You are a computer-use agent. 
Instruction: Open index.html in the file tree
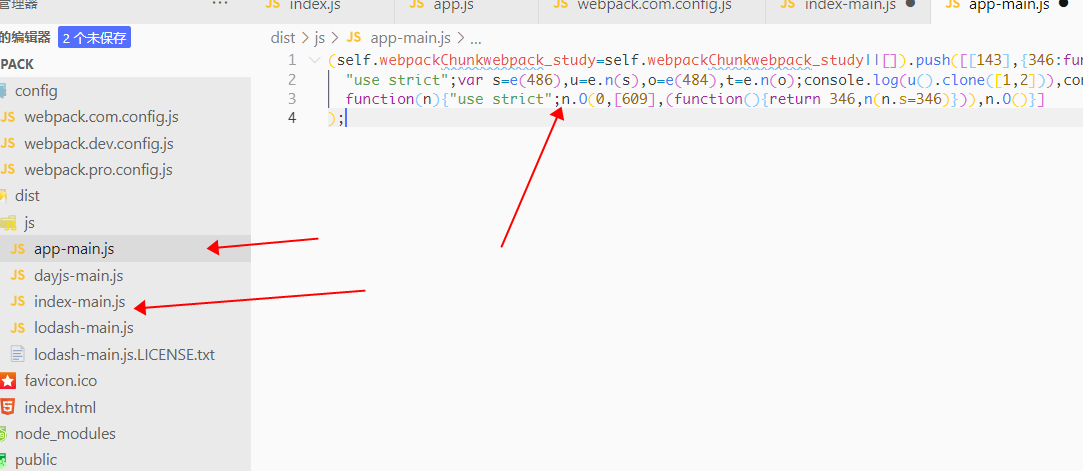125,407
